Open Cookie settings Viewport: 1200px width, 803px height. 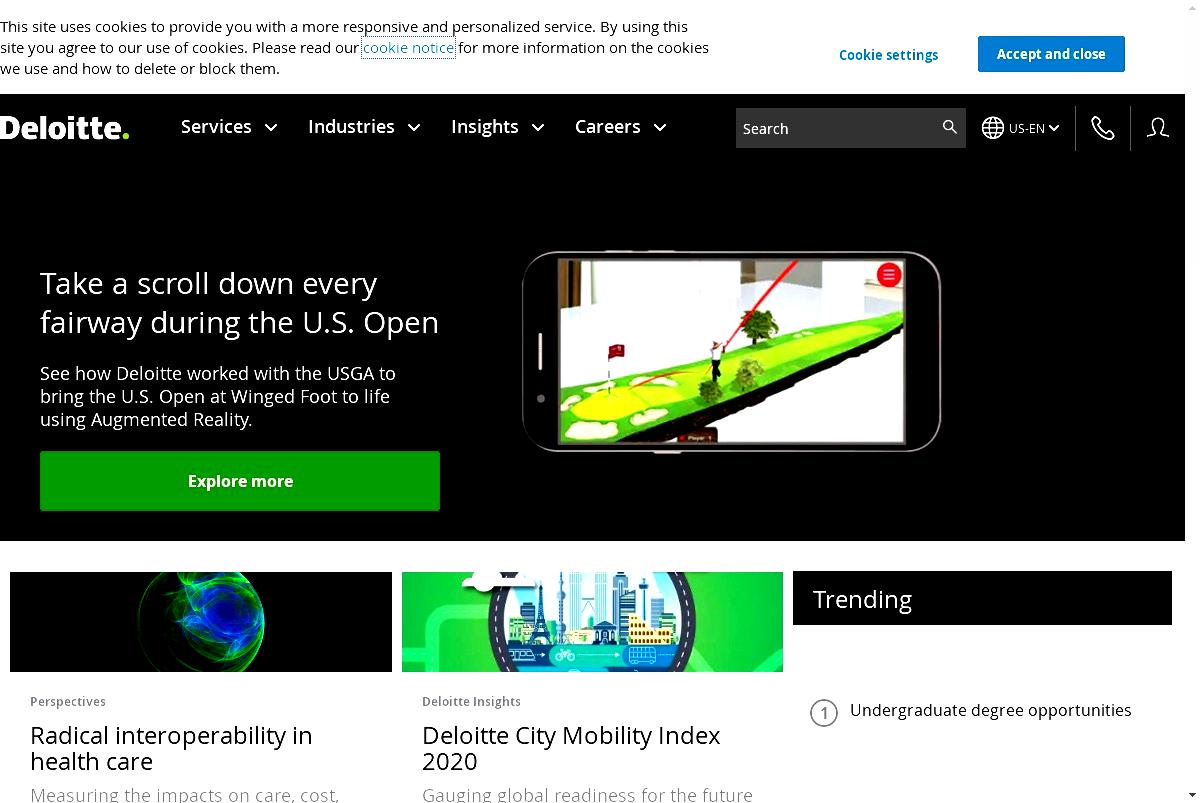888,55
